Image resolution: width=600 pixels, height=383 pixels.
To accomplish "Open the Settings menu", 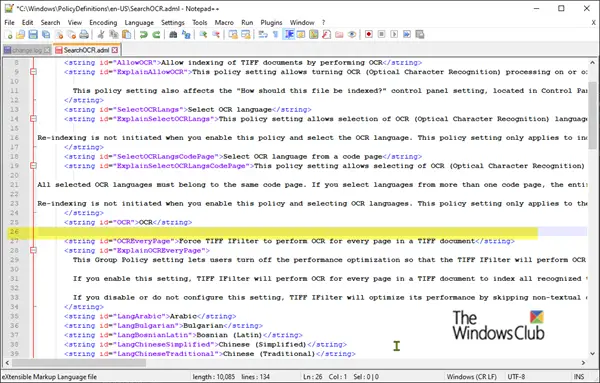I will 173,23.
